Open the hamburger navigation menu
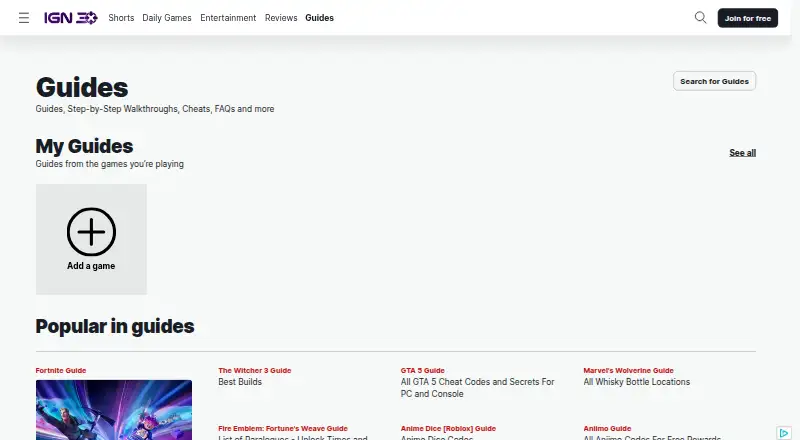The height and width of the screenshot is (440, 800). coord(24,18)
